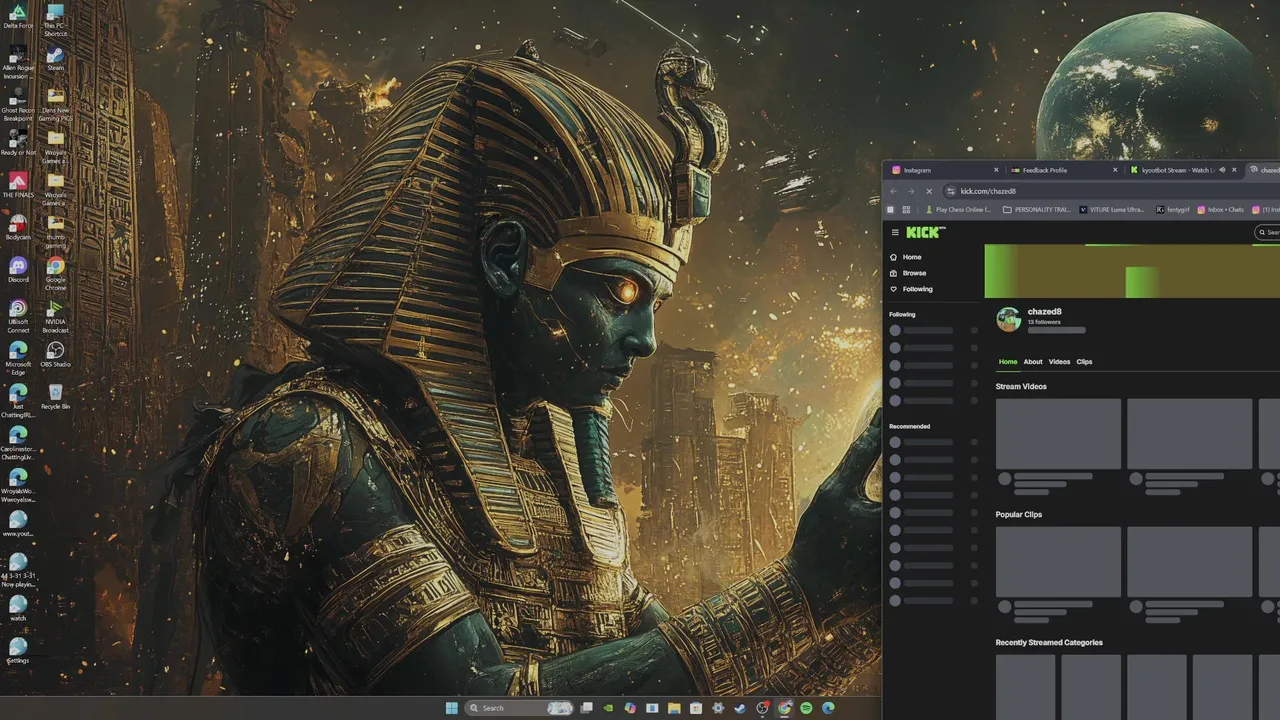Screen dimensions: 1280x720
Task: Launch Discord from the desktop
Action: [x=17, y=270]
